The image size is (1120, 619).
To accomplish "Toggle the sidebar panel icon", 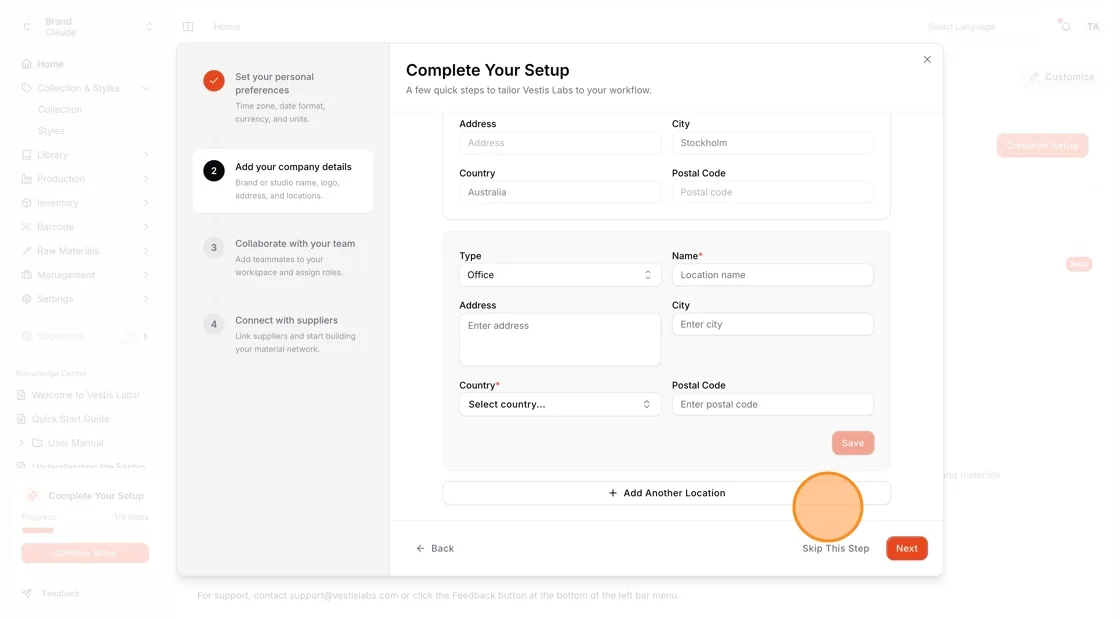I will 188,26.
